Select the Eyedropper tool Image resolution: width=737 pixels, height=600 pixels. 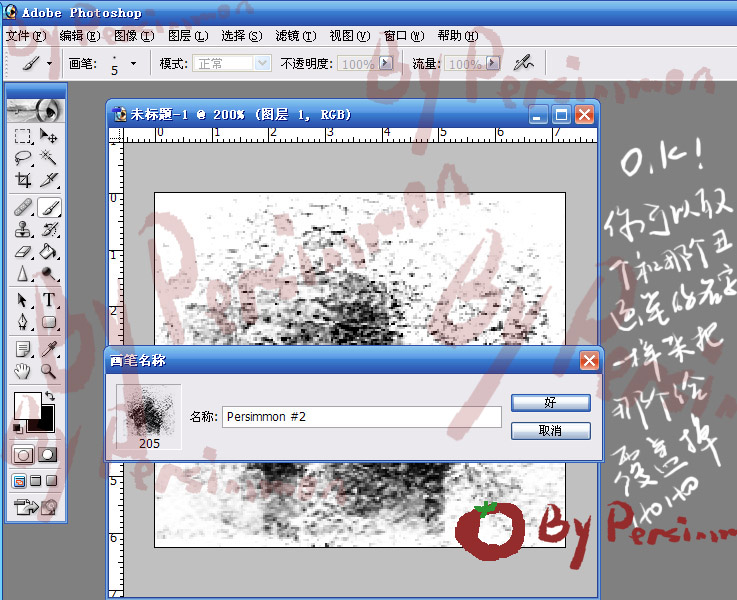point(49,350)
